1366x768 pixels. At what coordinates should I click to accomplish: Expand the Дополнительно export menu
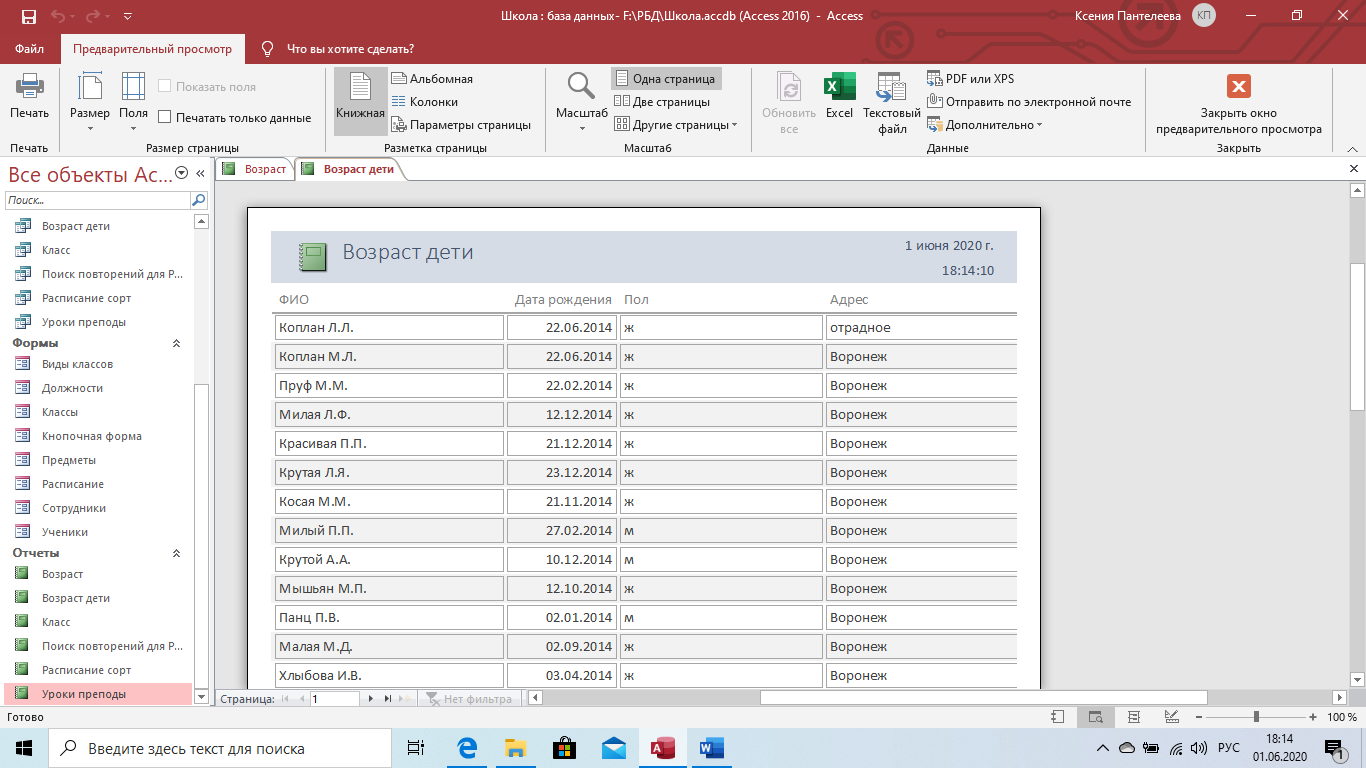tap(985, 125)
